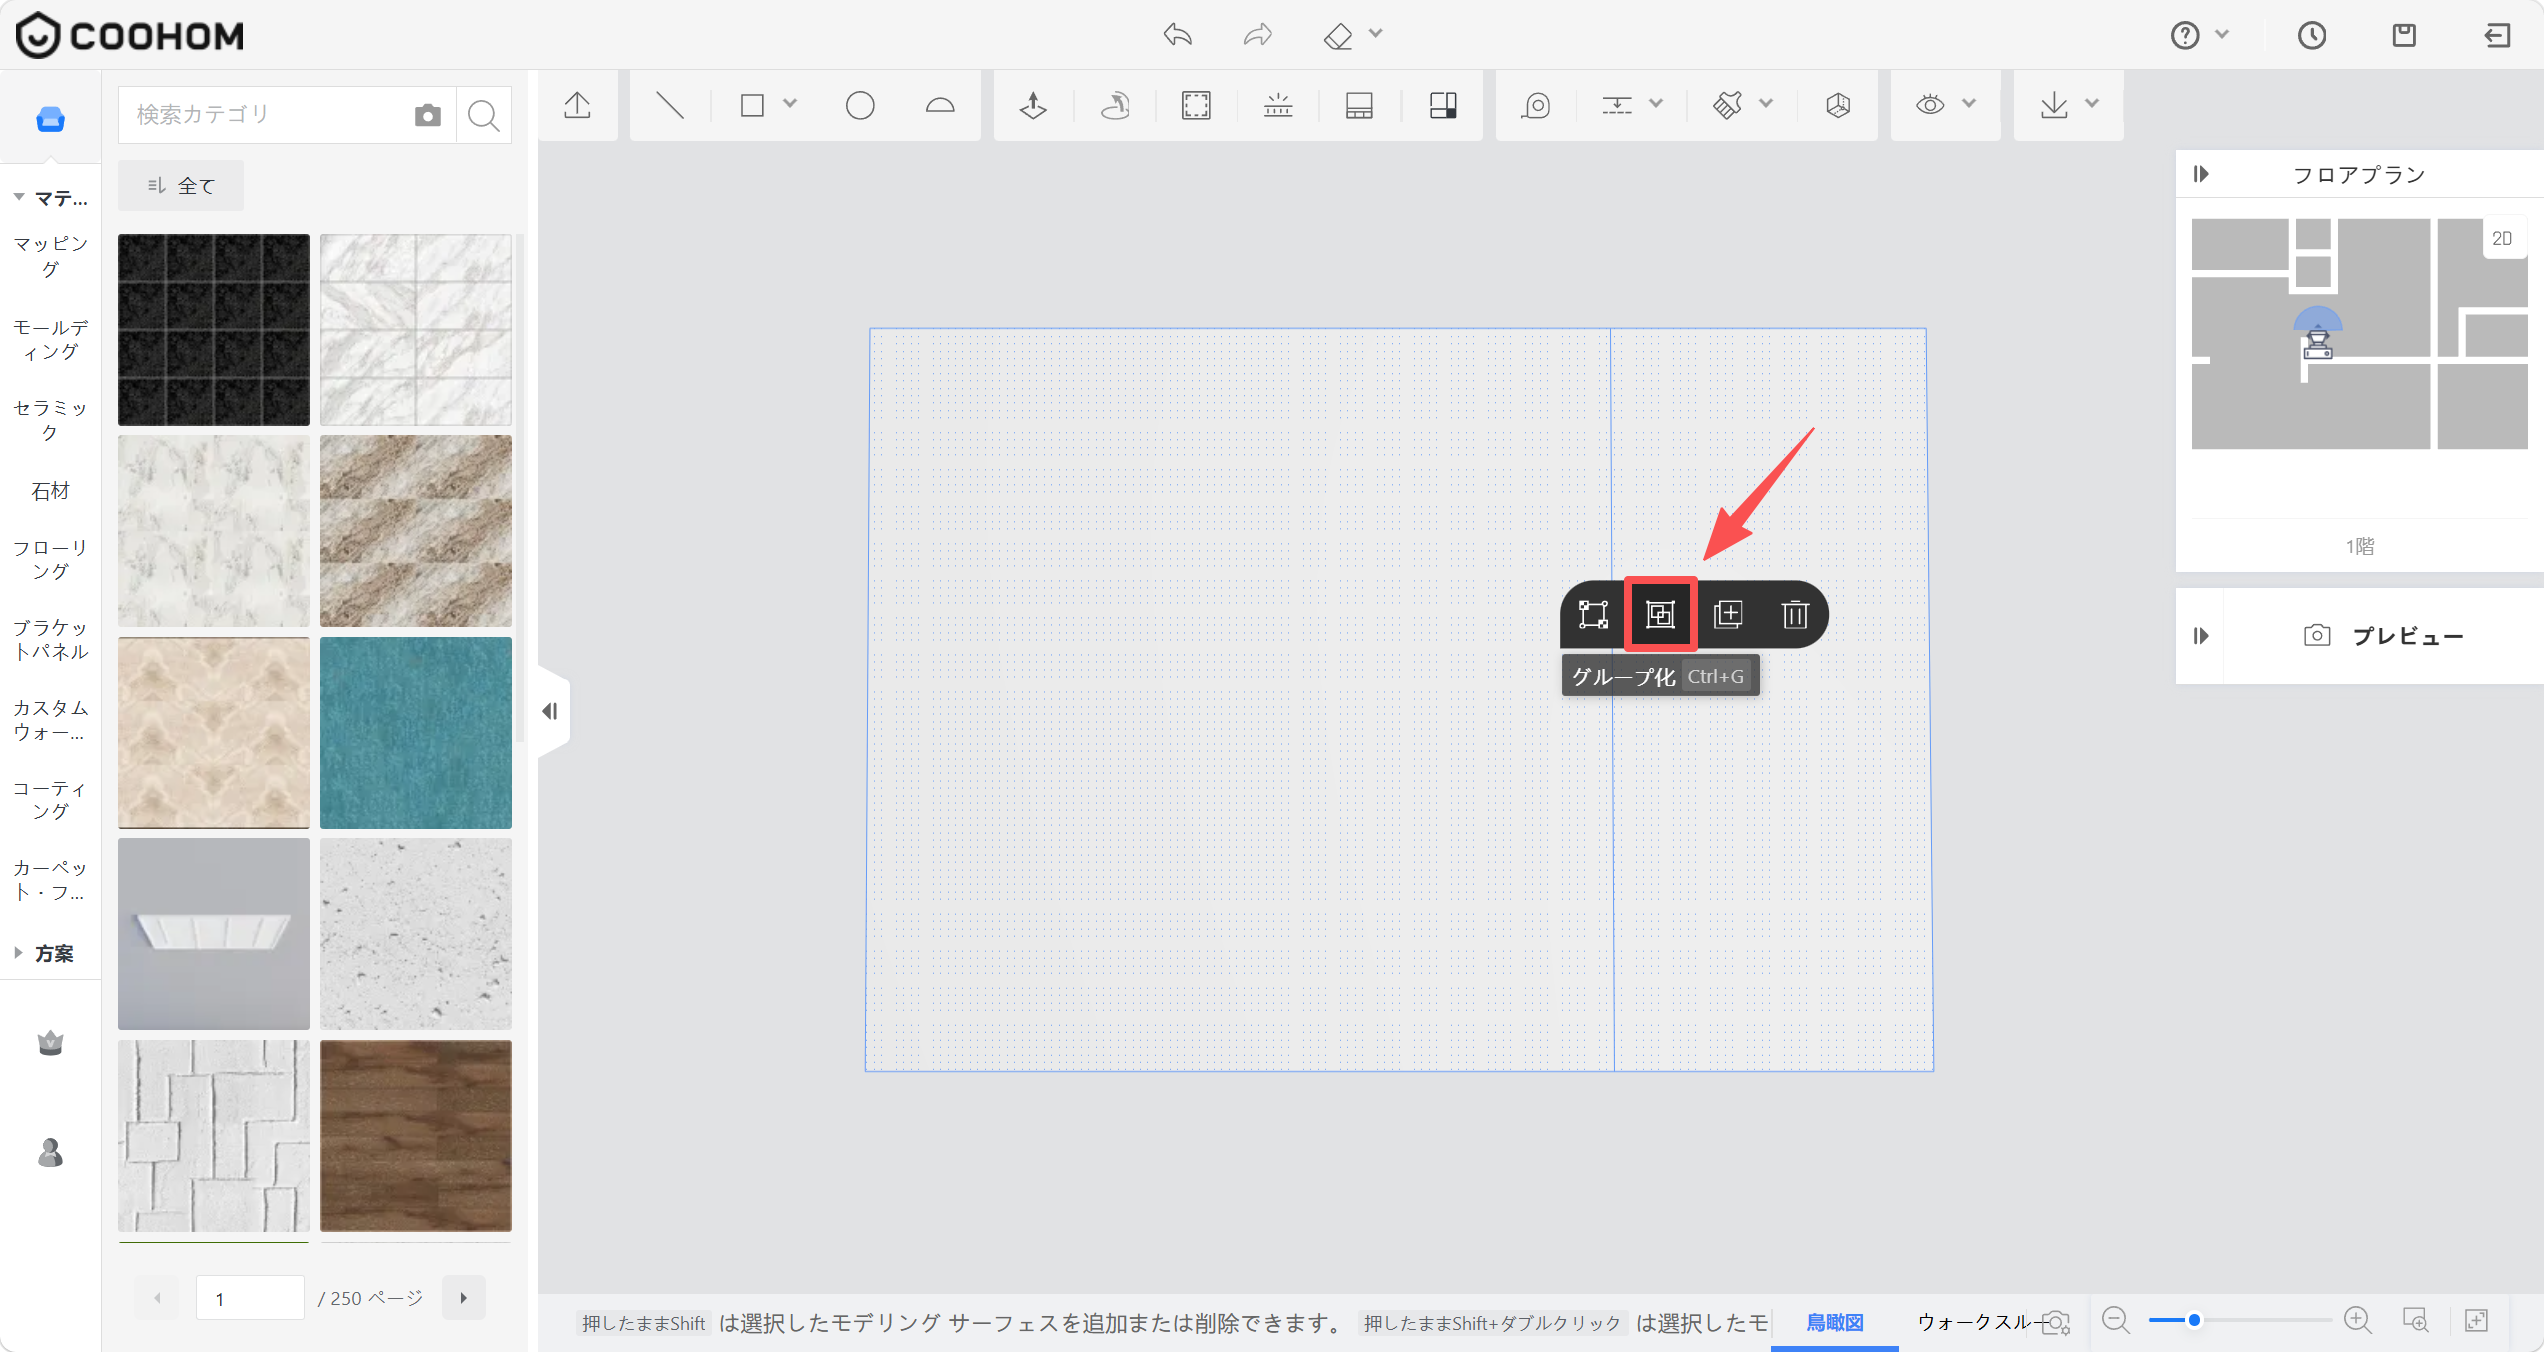This screenshot has height=1352, width=2544.
Task: Click the page number input box
Action: pyautogui.click(x=250, y=1298)
